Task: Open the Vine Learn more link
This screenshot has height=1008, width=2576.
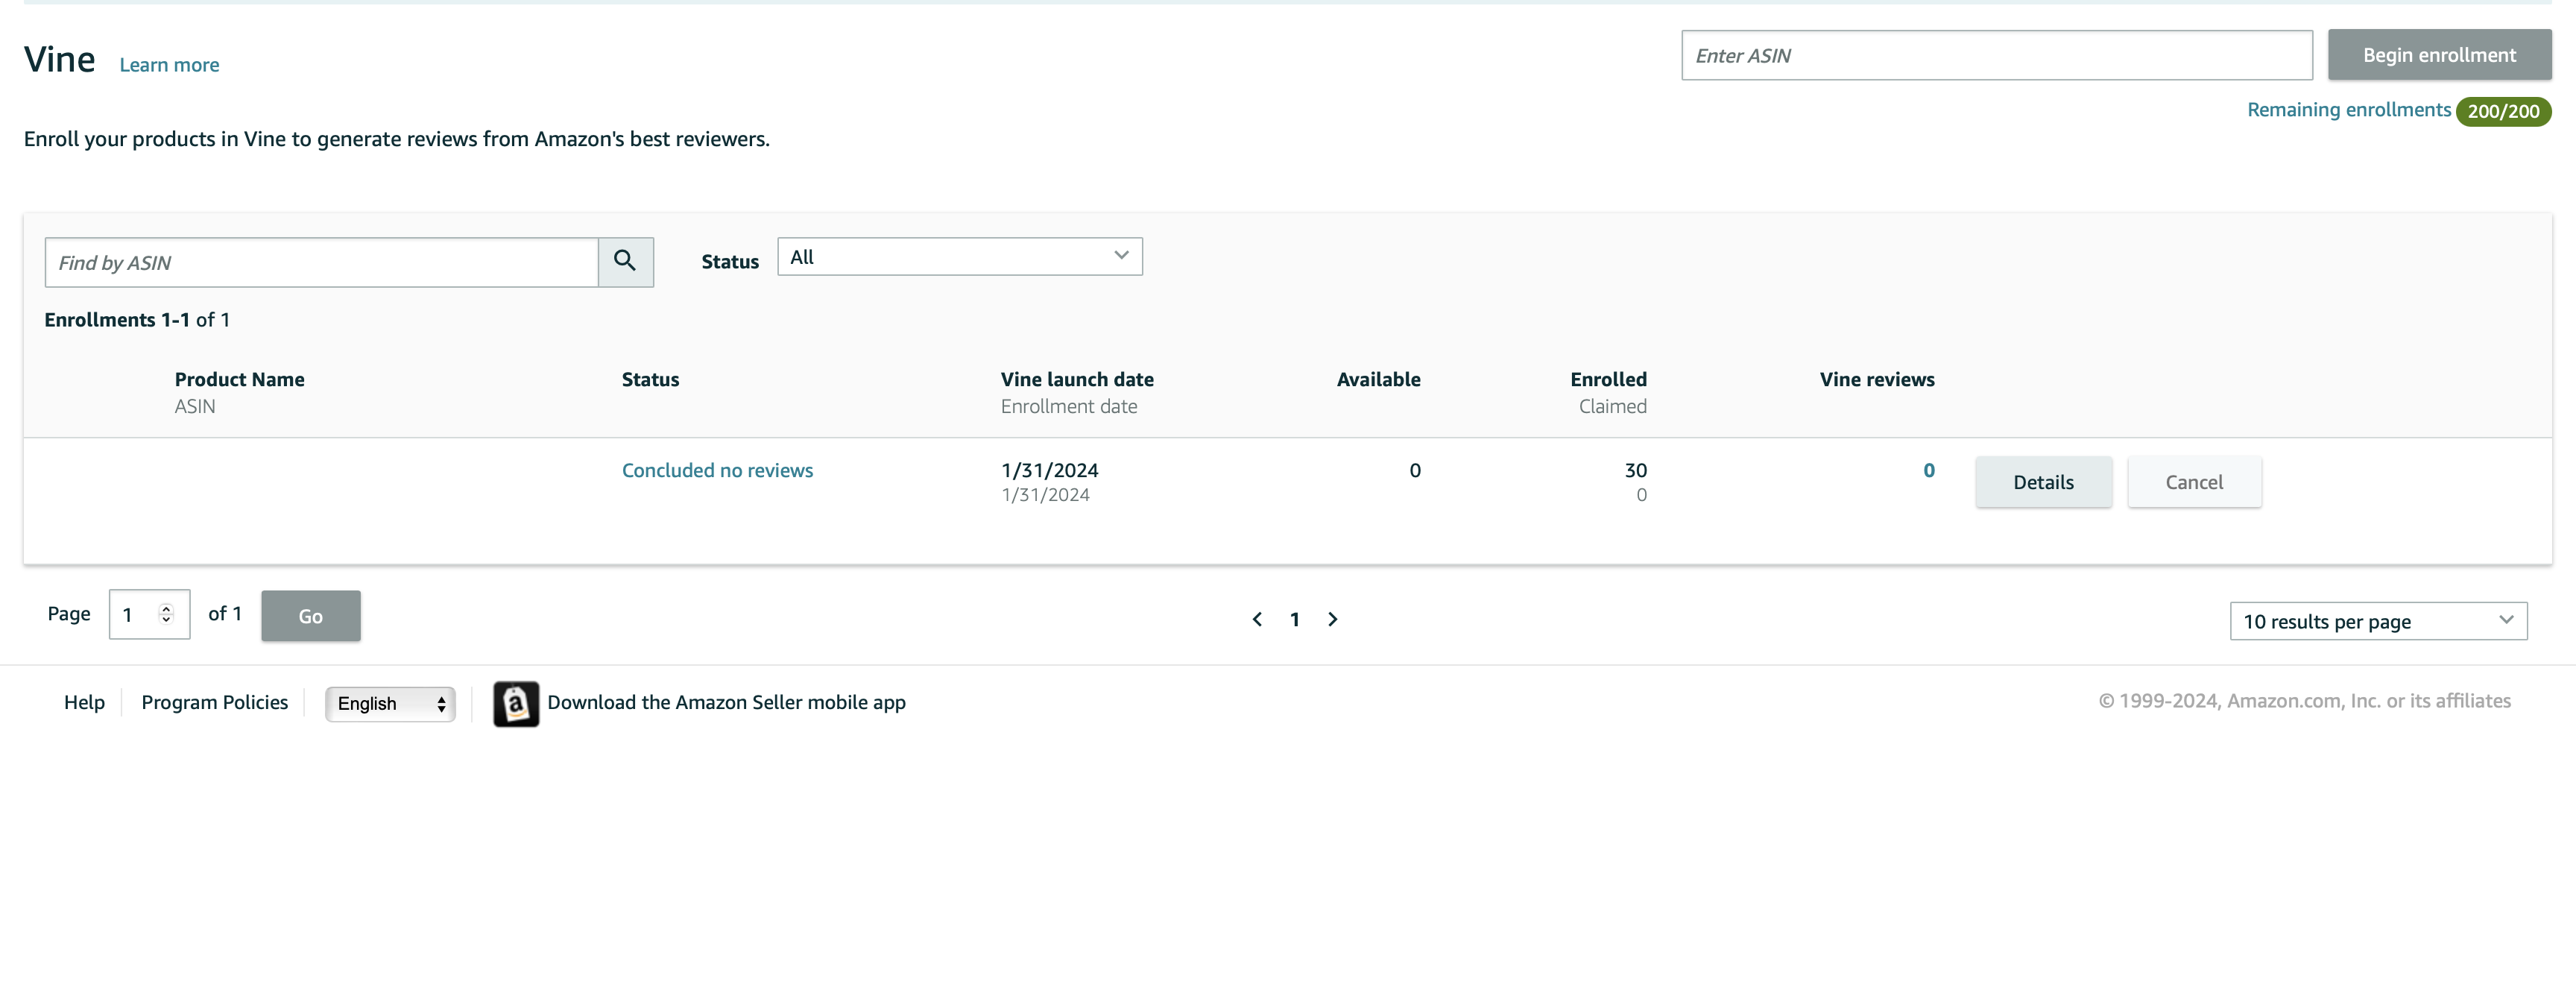Action: pos(169,65)
